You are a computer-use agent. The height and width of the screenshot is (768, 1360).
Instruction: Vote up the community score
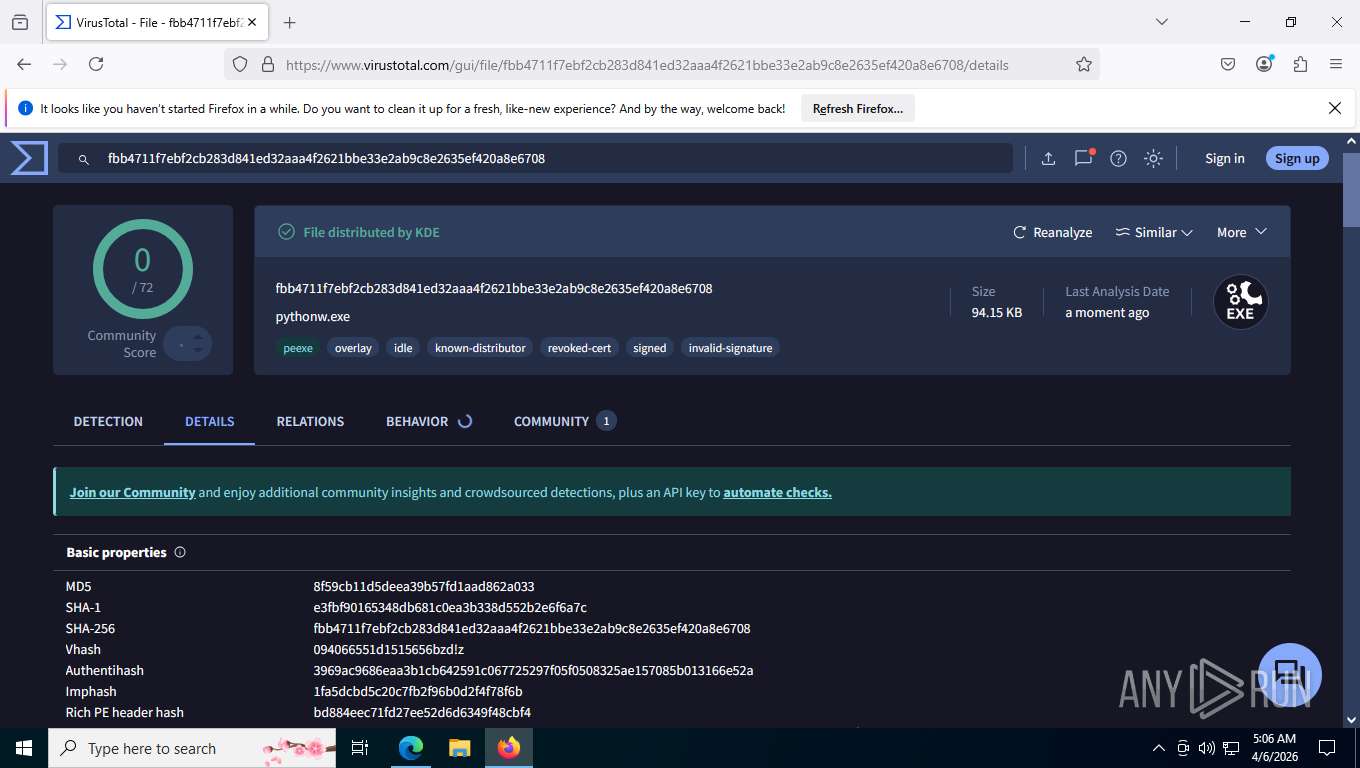click(x=198, y=336)
